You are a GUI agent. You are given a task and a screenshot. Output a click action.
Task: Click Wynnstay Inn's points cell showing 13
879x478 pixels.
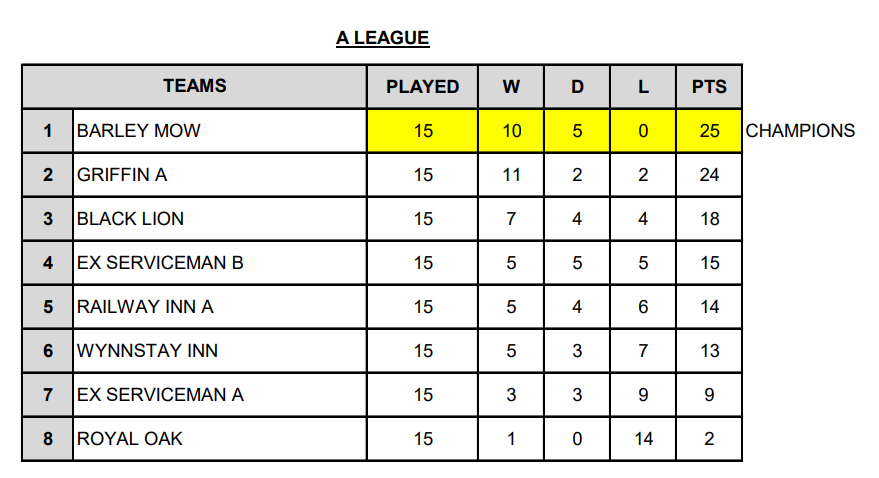pos(709,351)
